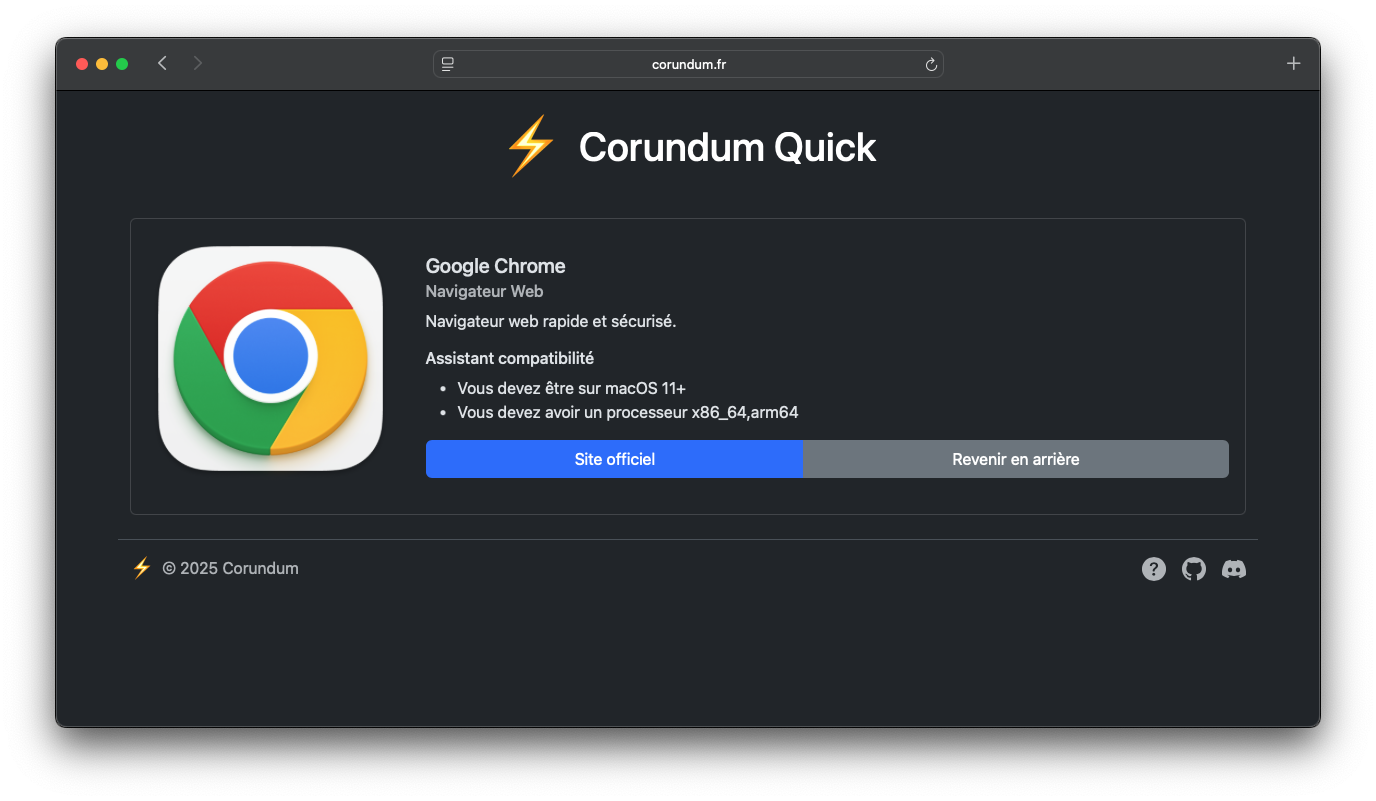Click the Corundum Quick page title
Image resolution: width=1376 pixels, height=801 pixels.
[x=727, y=147]
